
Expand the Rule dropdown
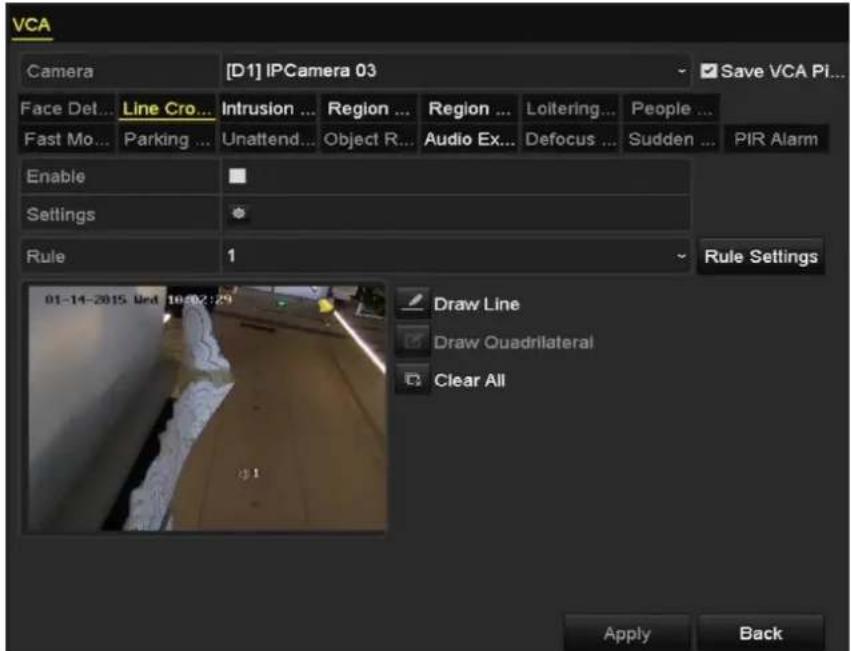tap(456, 256)
